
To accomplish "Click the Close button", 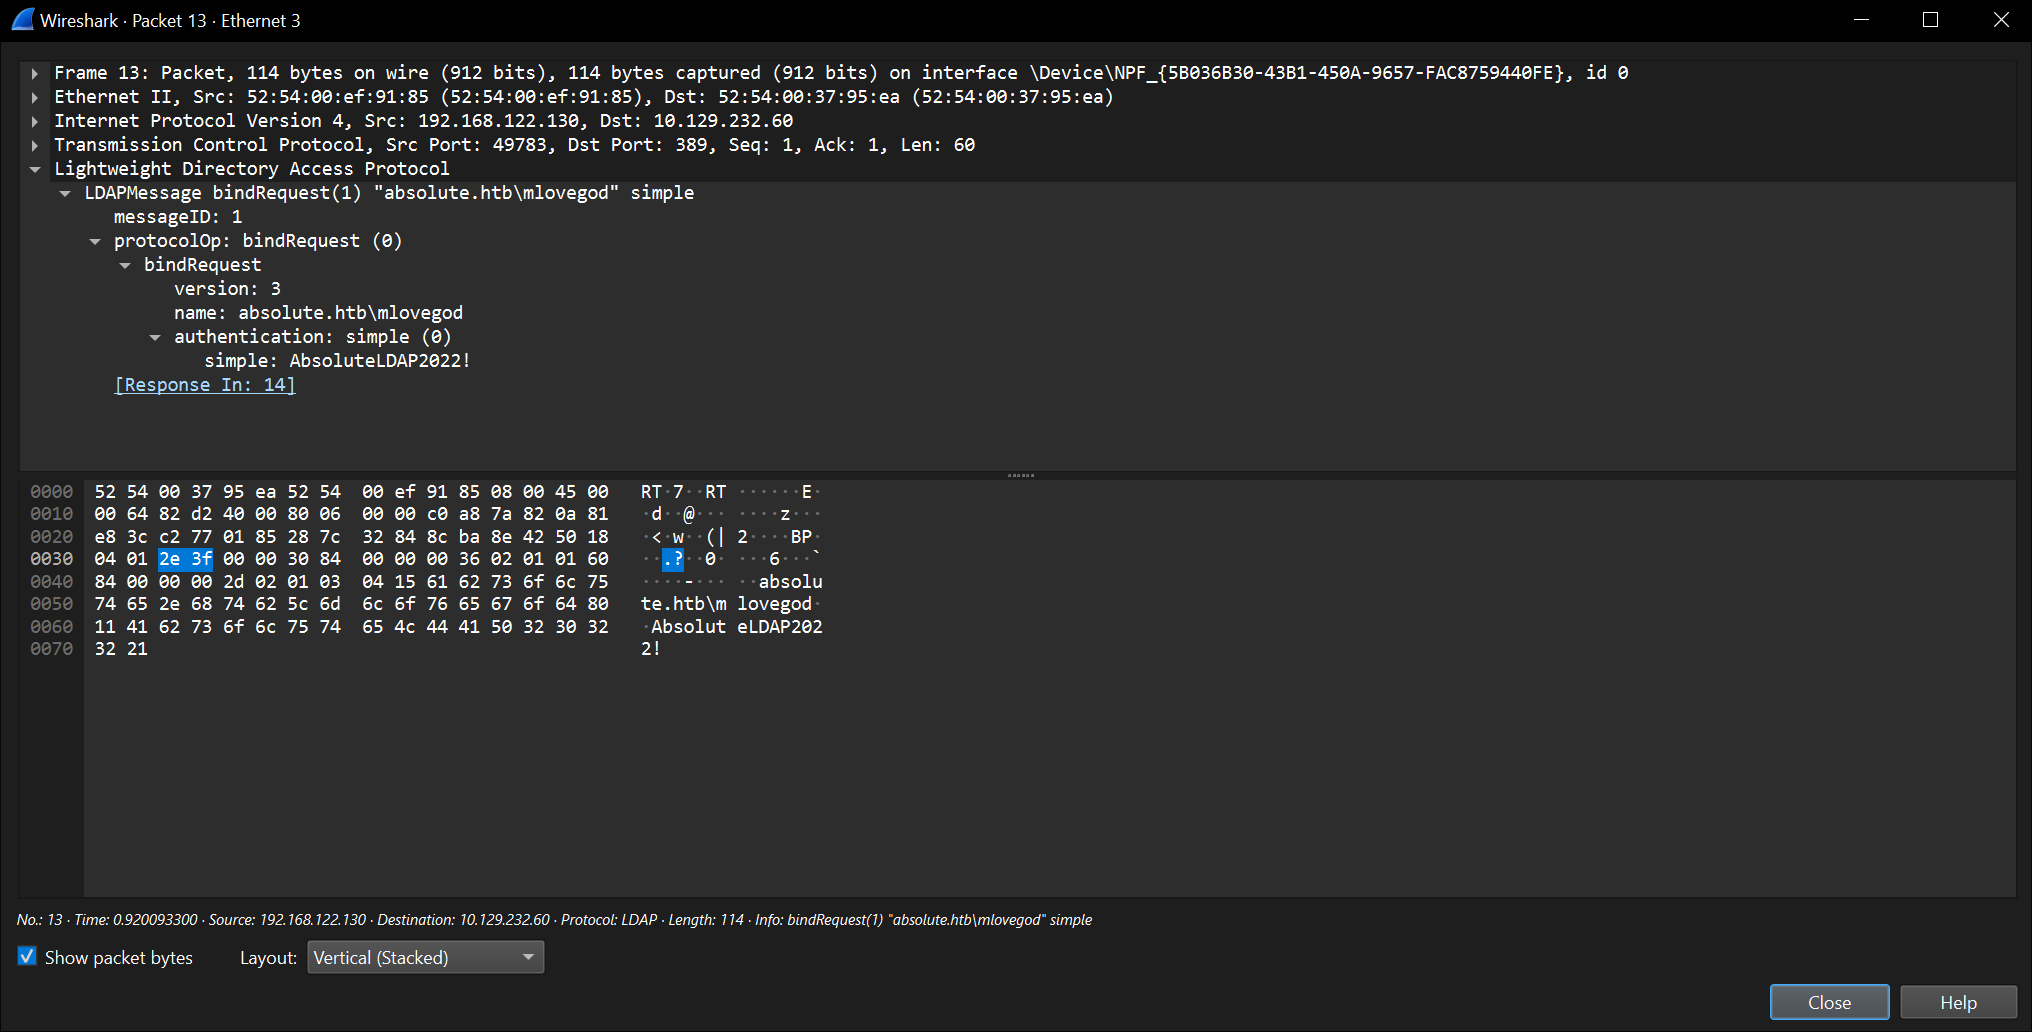I will (x=1828, y=1002).
